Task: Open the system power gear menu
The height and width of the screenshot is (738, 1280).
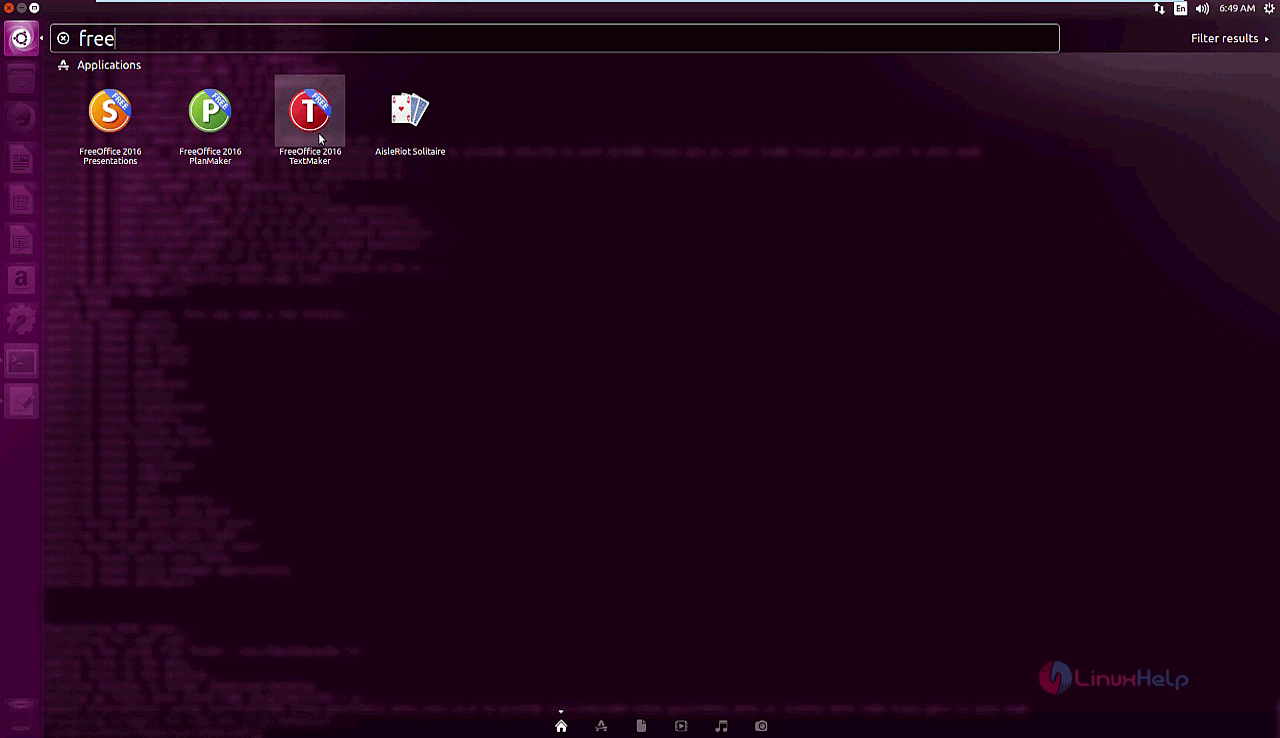Action: tap(1270, 8)
